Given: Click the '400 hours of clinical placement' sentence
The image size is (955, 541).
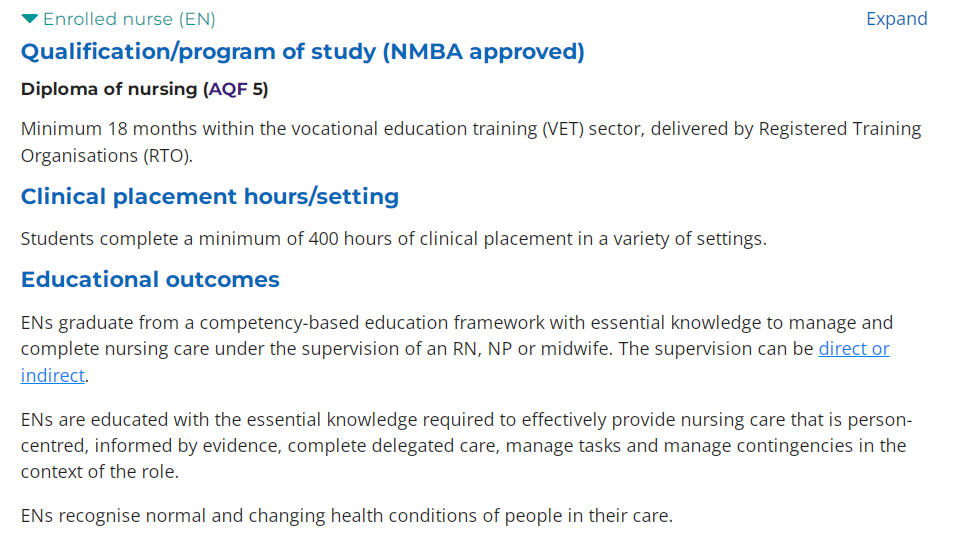Looking at the screenshot, I should click(x=393, y=238).
